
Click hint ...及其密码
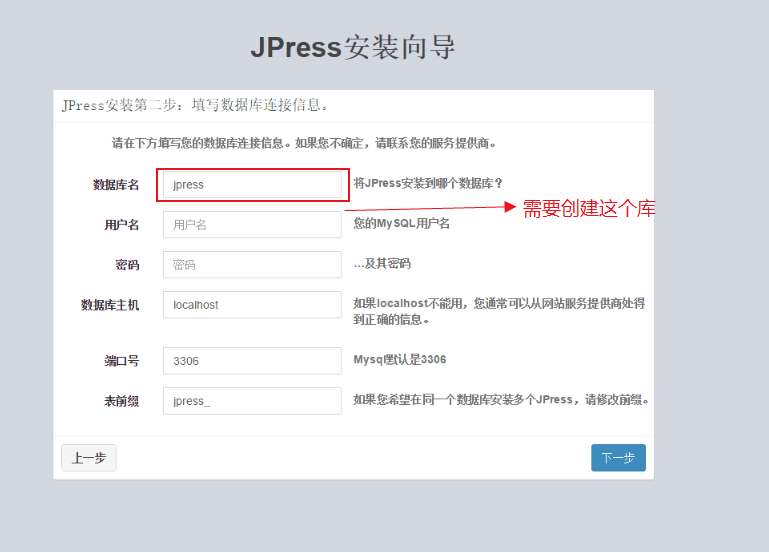coord(382,264)
